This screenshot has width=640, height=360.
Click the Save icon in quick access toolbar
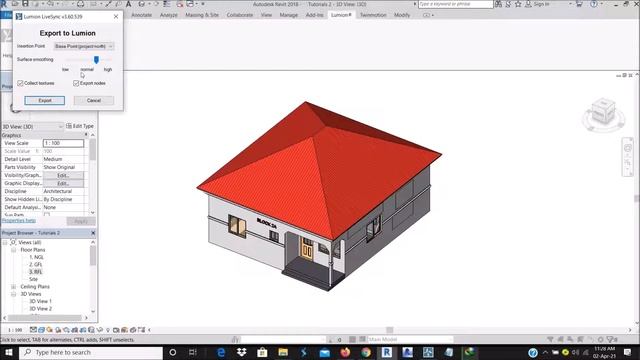point(25,4)
